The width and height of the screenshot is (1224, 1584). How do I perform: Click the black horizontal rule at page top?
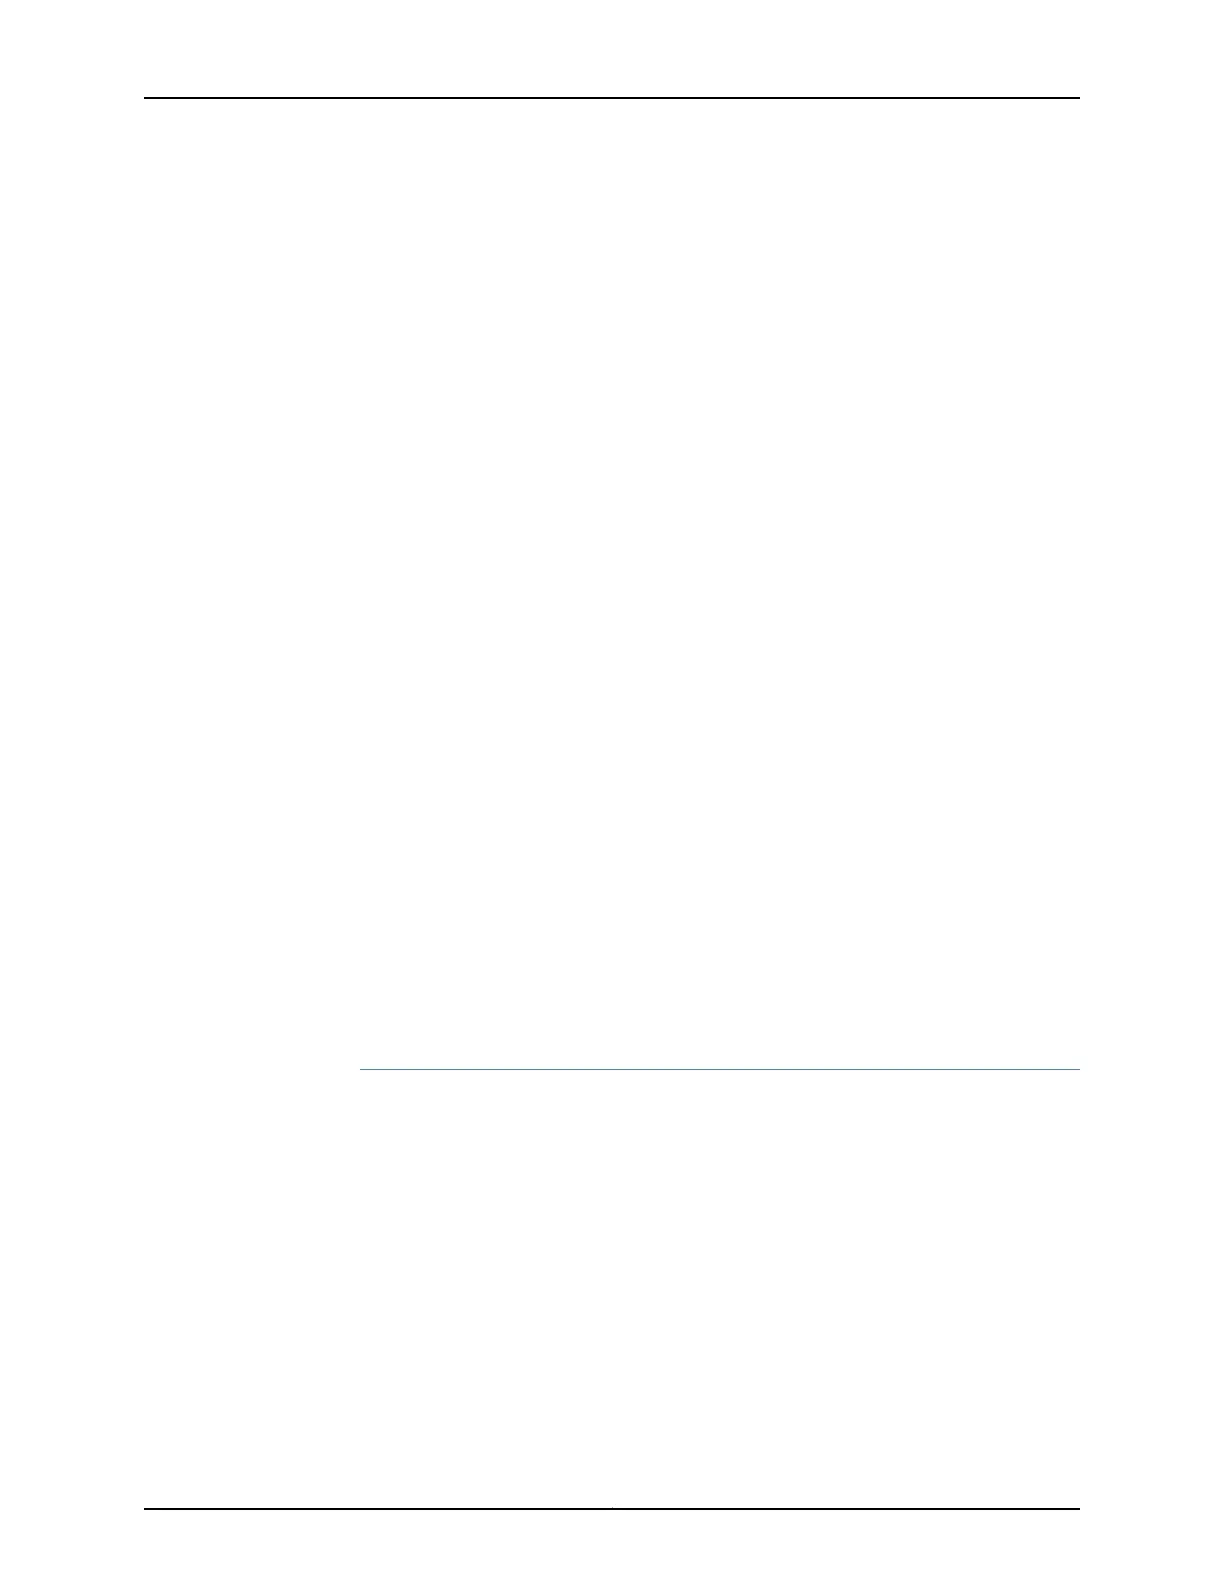click(612, 98)
